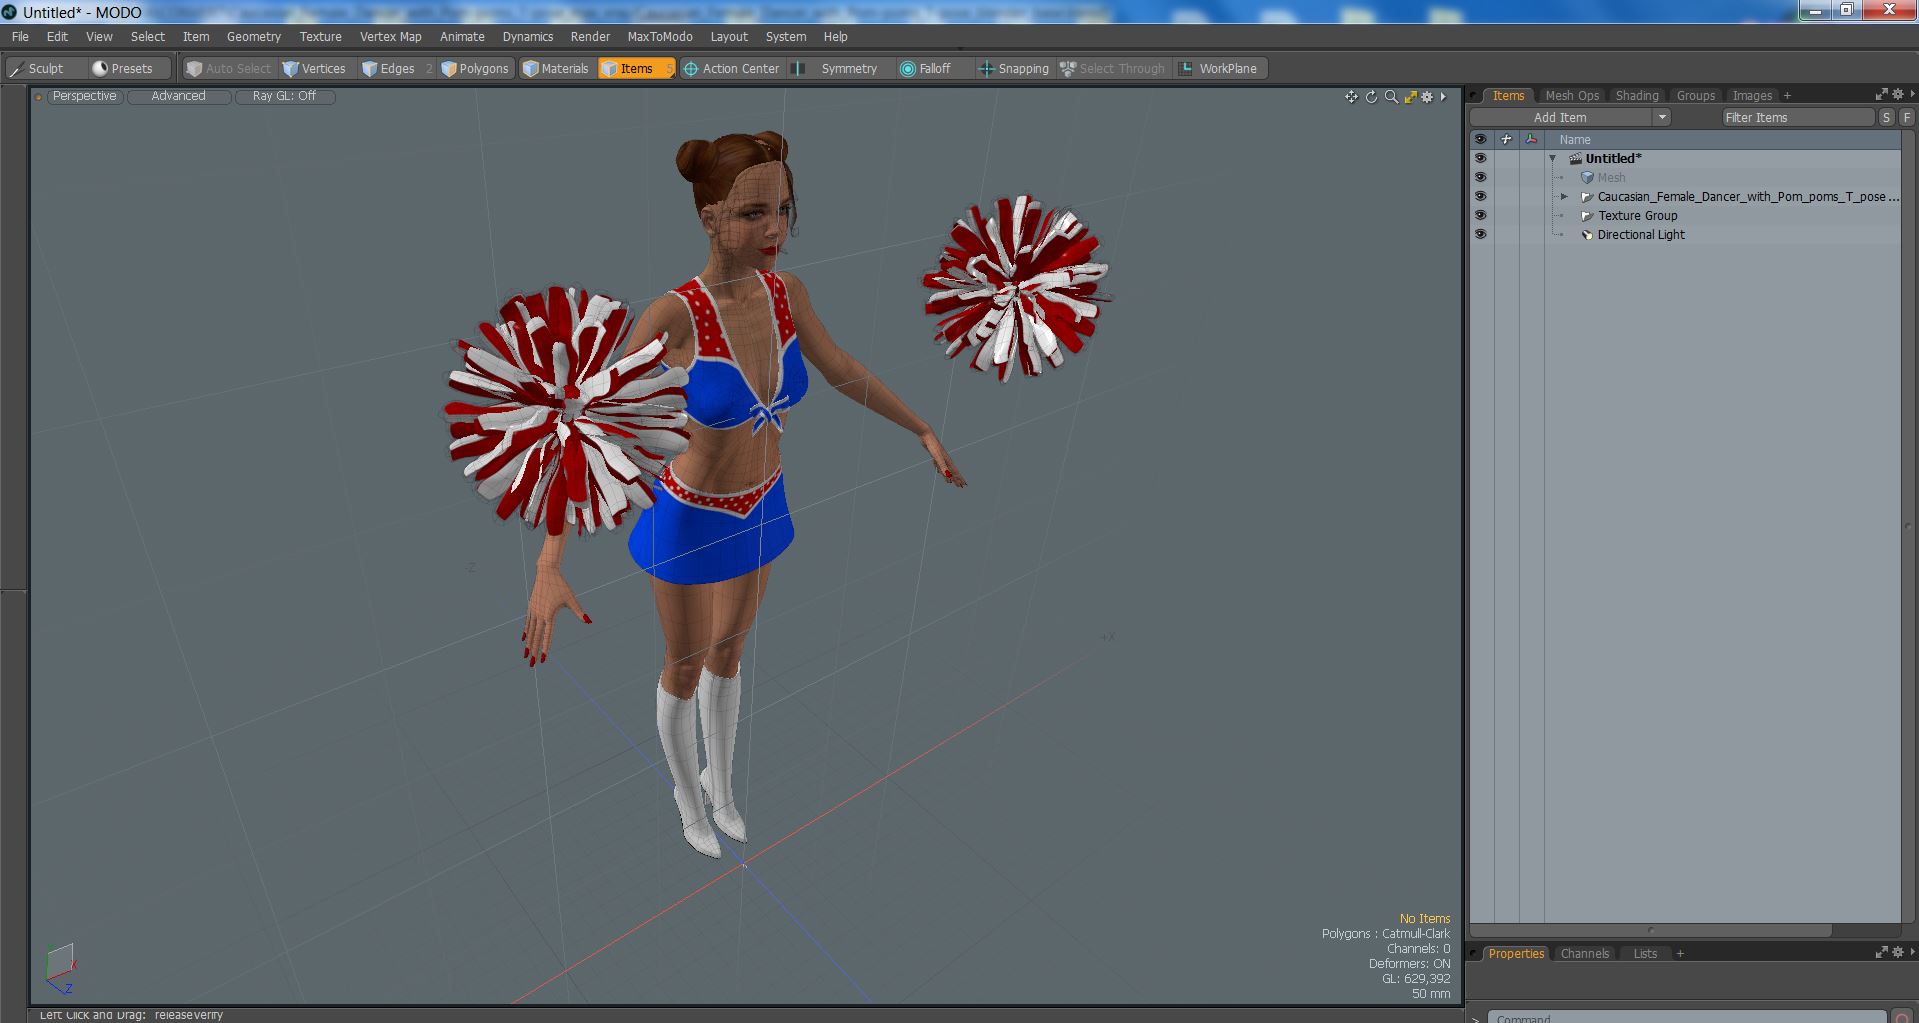Click the viewport rotate icon

(x=1371, y=97)
